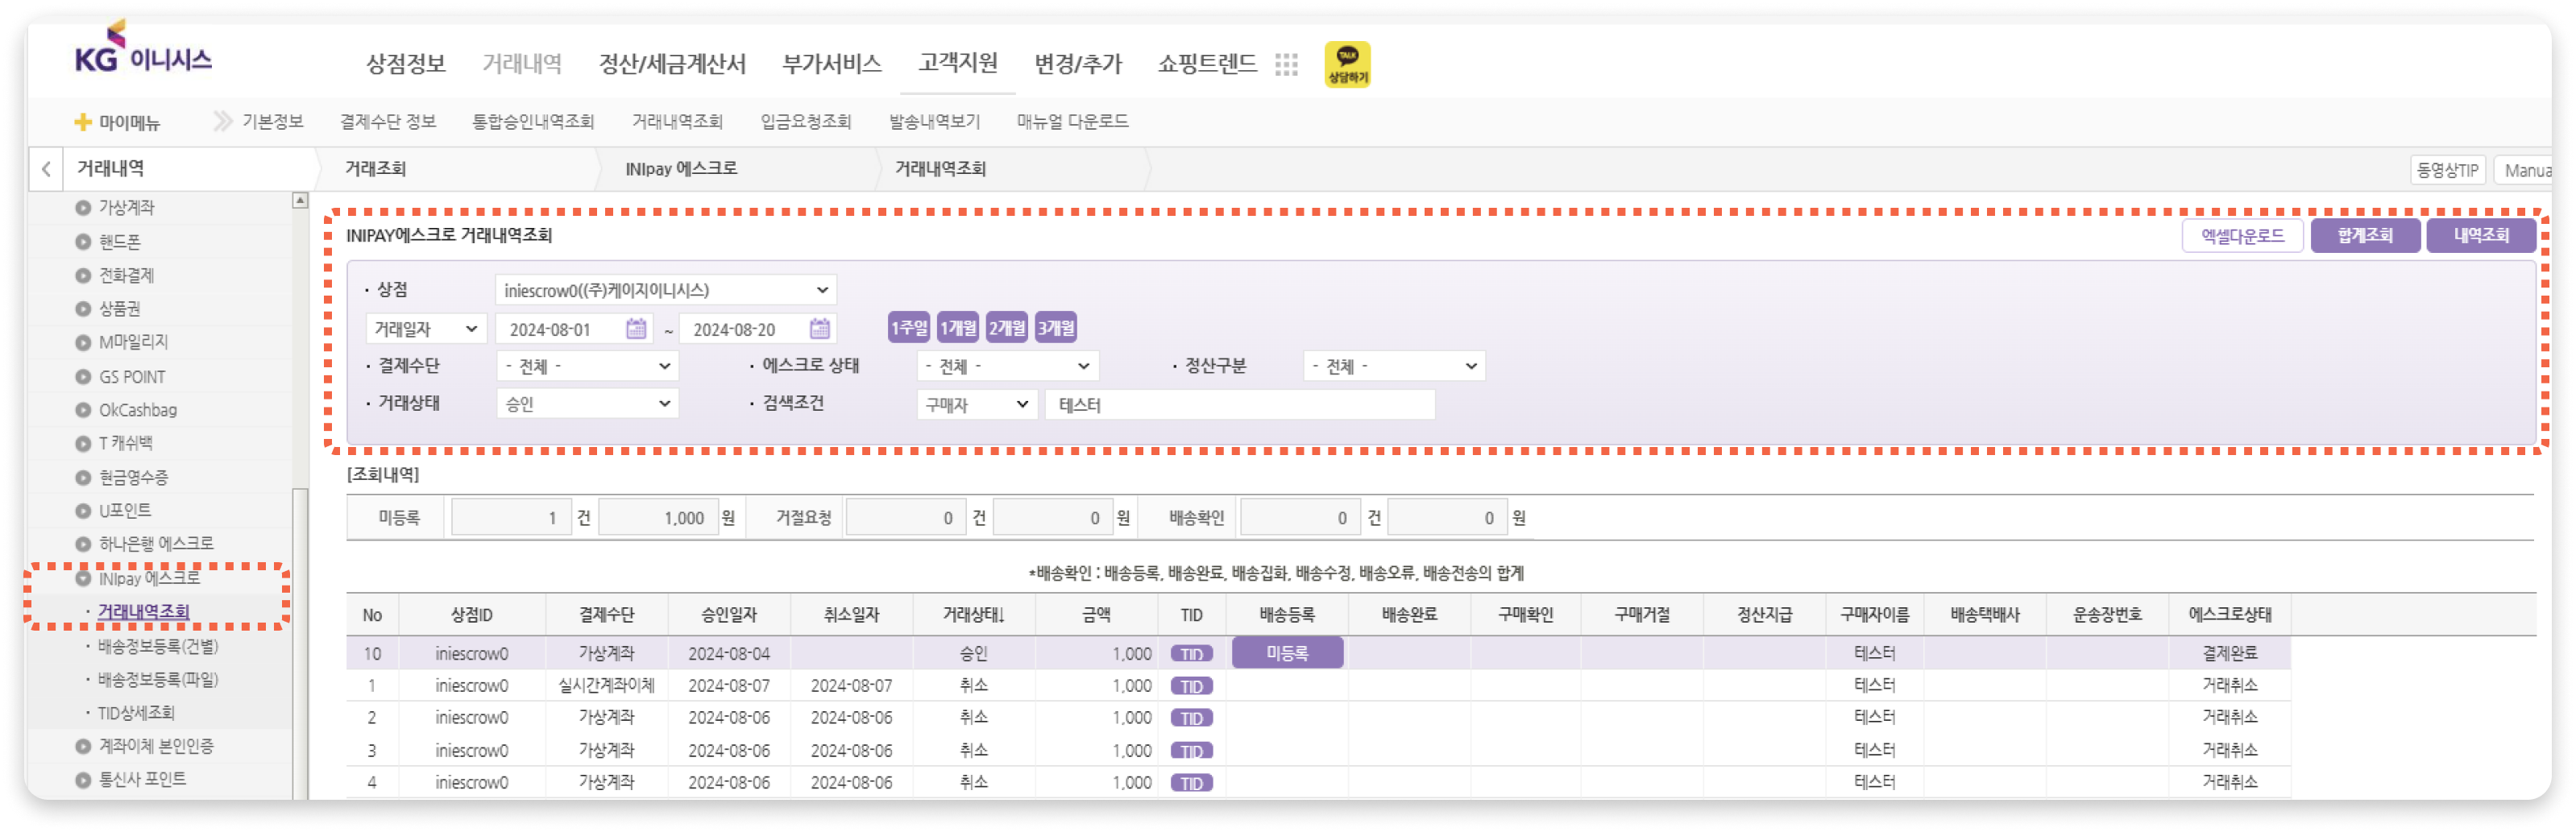Open the KakaoTalk consultation chat icon

(x=1346, y=64)
